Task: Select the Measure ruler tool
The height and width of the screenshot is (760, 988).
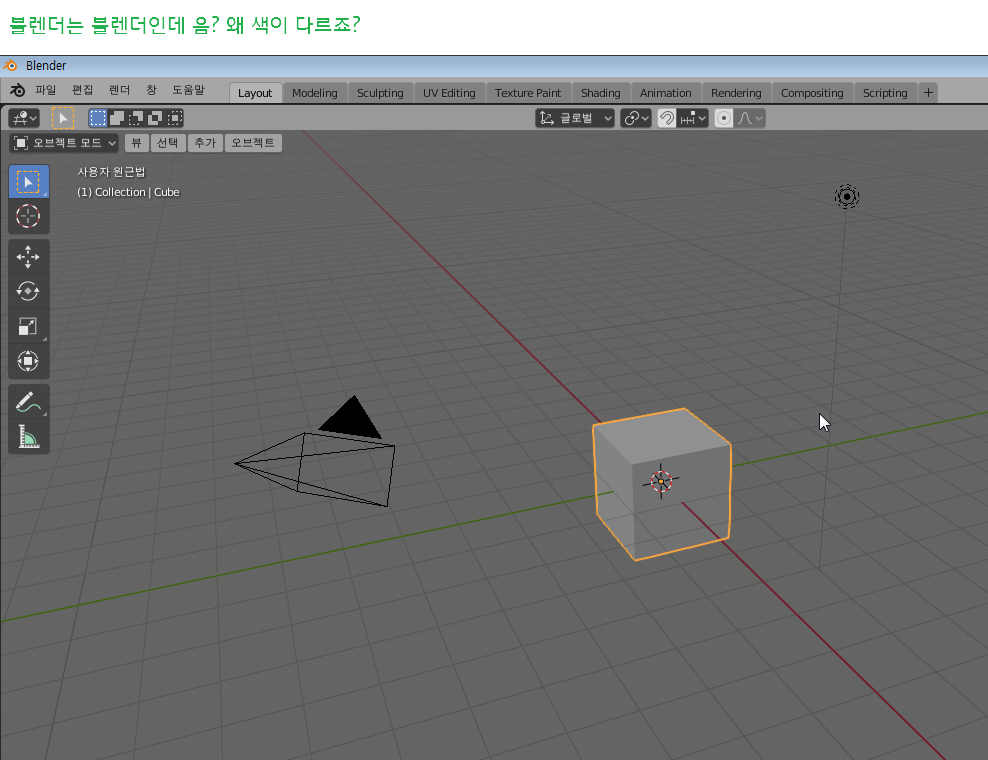Action: (28, 436)
